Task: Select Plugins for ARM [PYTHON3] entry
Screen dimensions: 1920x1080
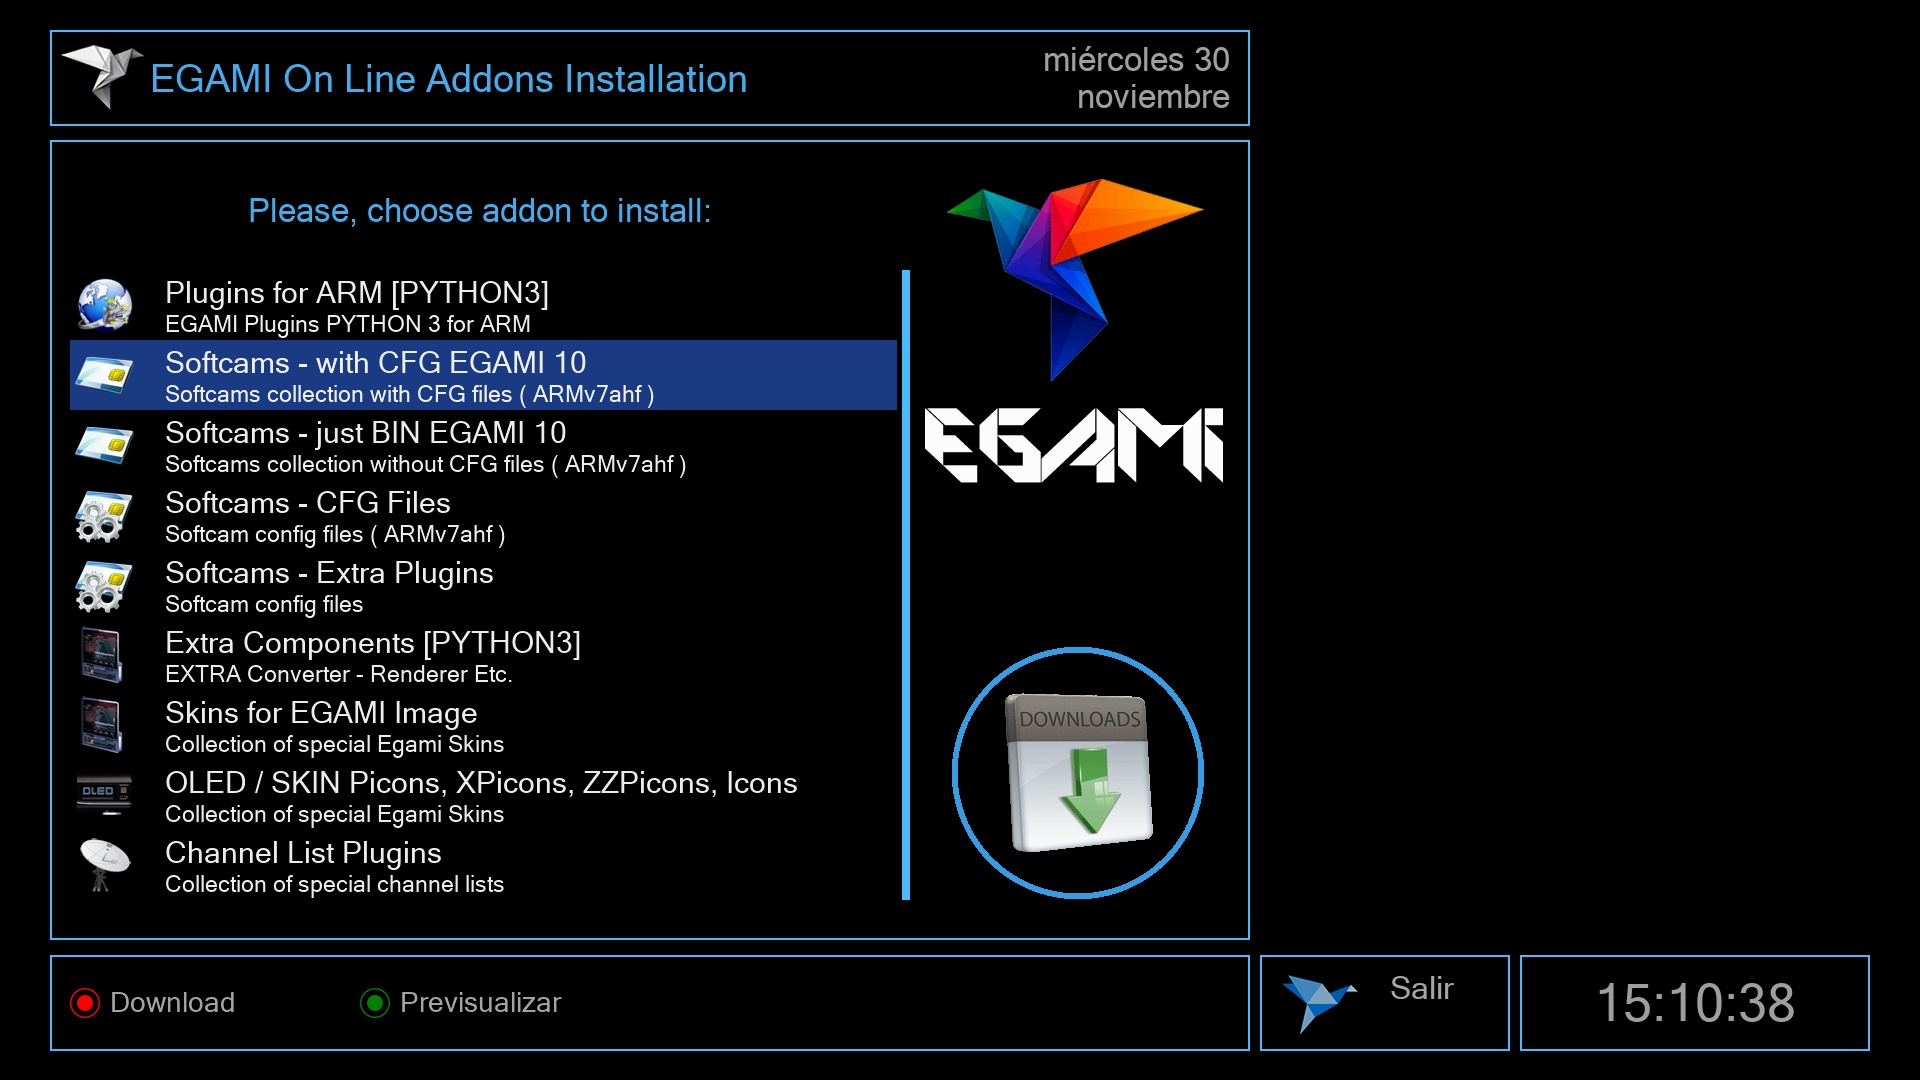Action: point(357,294)
